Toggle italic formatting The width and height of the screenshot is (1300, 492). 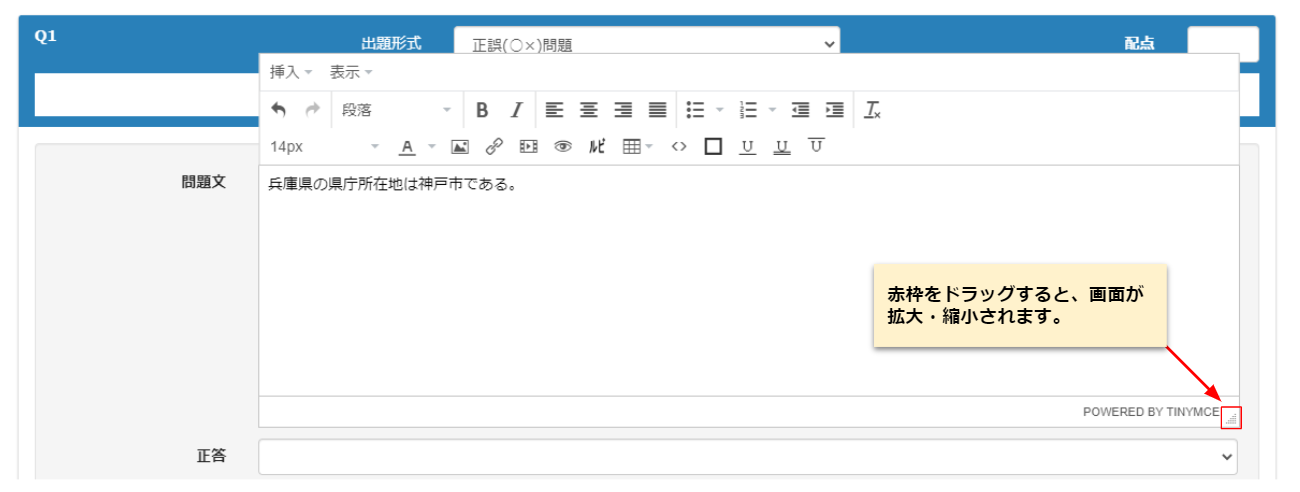coord(516,110)
